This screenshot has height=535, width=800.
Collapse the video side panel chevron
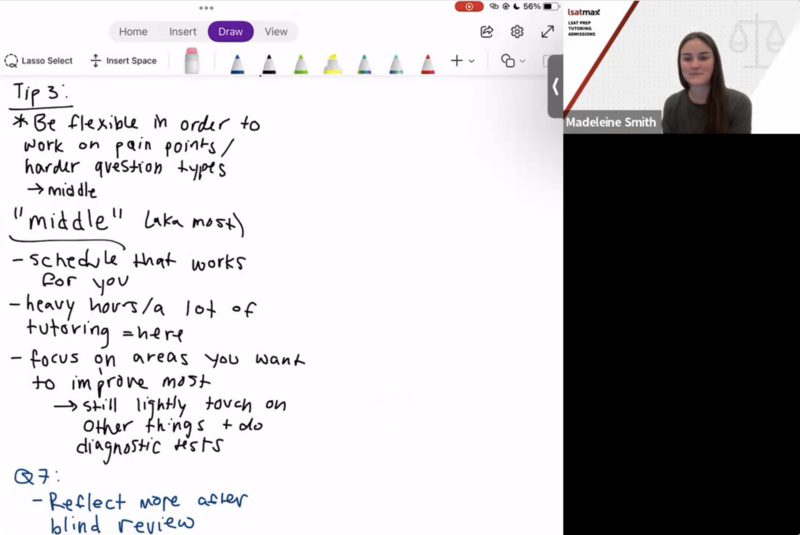tap(555, 87)
